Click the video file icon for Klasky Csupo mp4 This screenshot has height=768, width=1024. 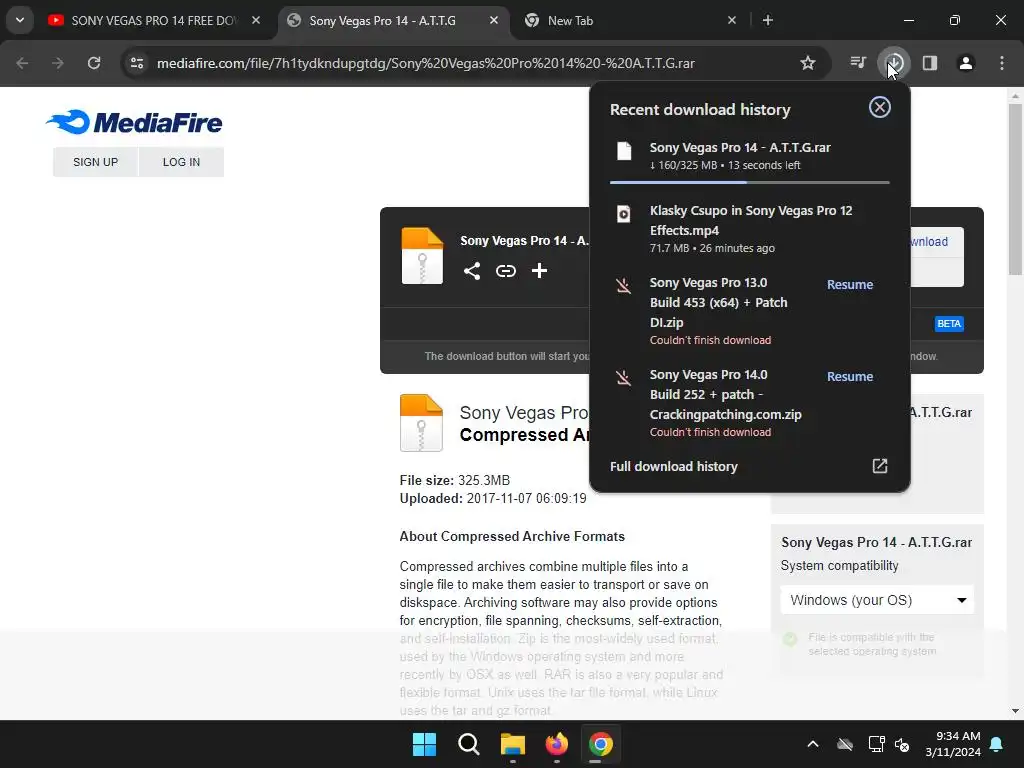(x=624, y=214)
